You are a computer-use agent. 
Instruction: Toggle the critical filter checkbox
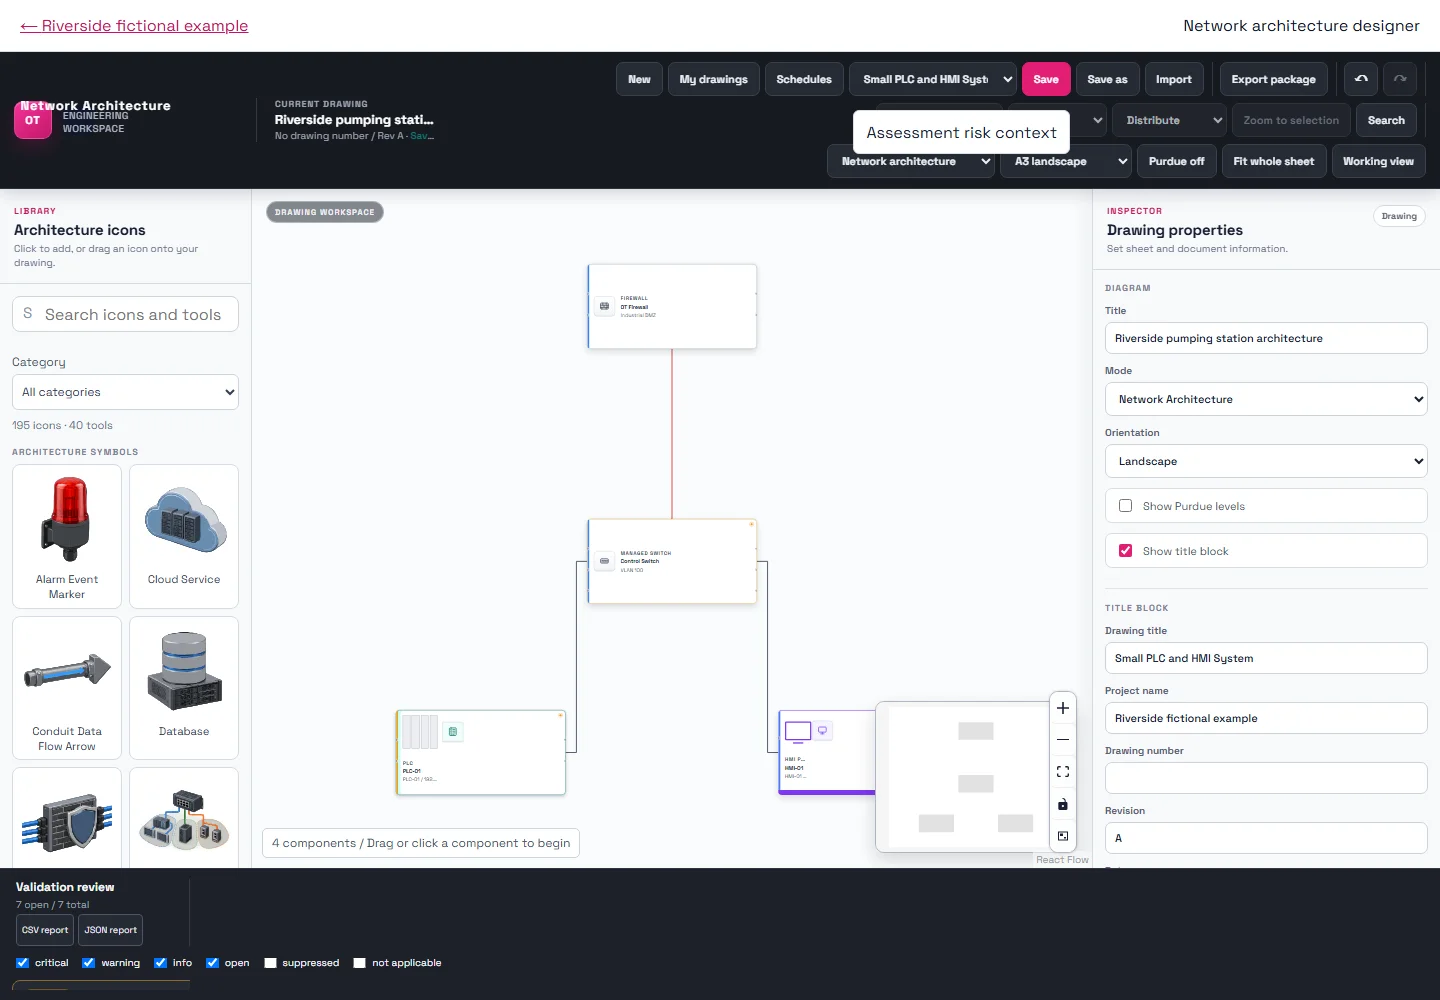coord(22,963)
